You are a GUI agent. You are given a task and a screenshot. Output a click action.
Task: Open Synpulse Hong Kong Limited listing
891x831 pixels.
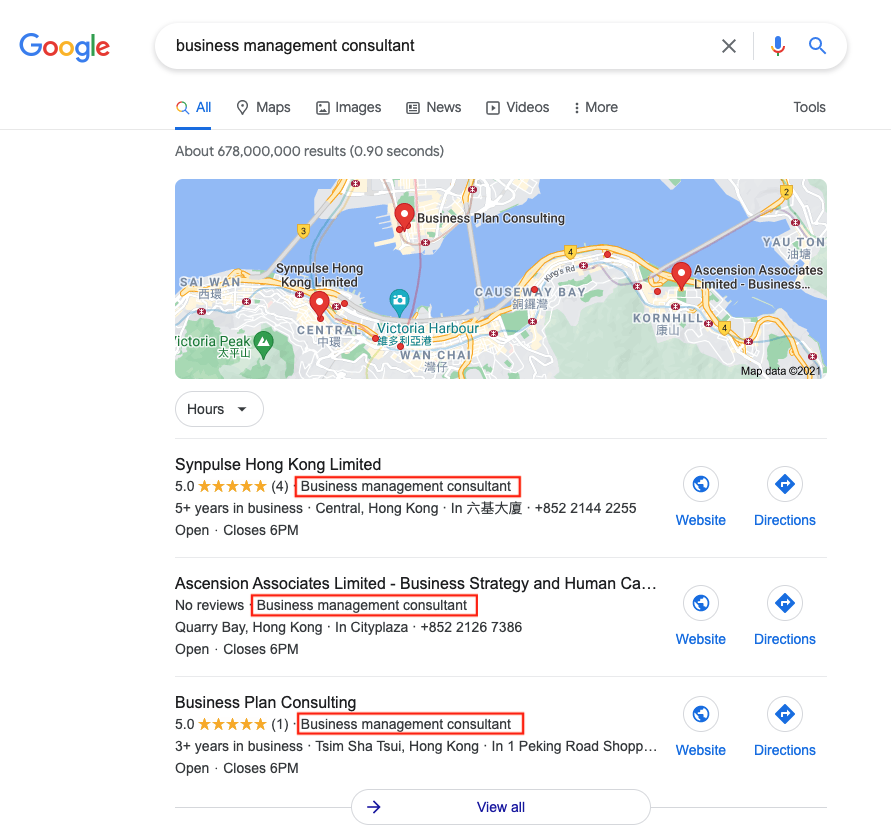pos(278,464)
